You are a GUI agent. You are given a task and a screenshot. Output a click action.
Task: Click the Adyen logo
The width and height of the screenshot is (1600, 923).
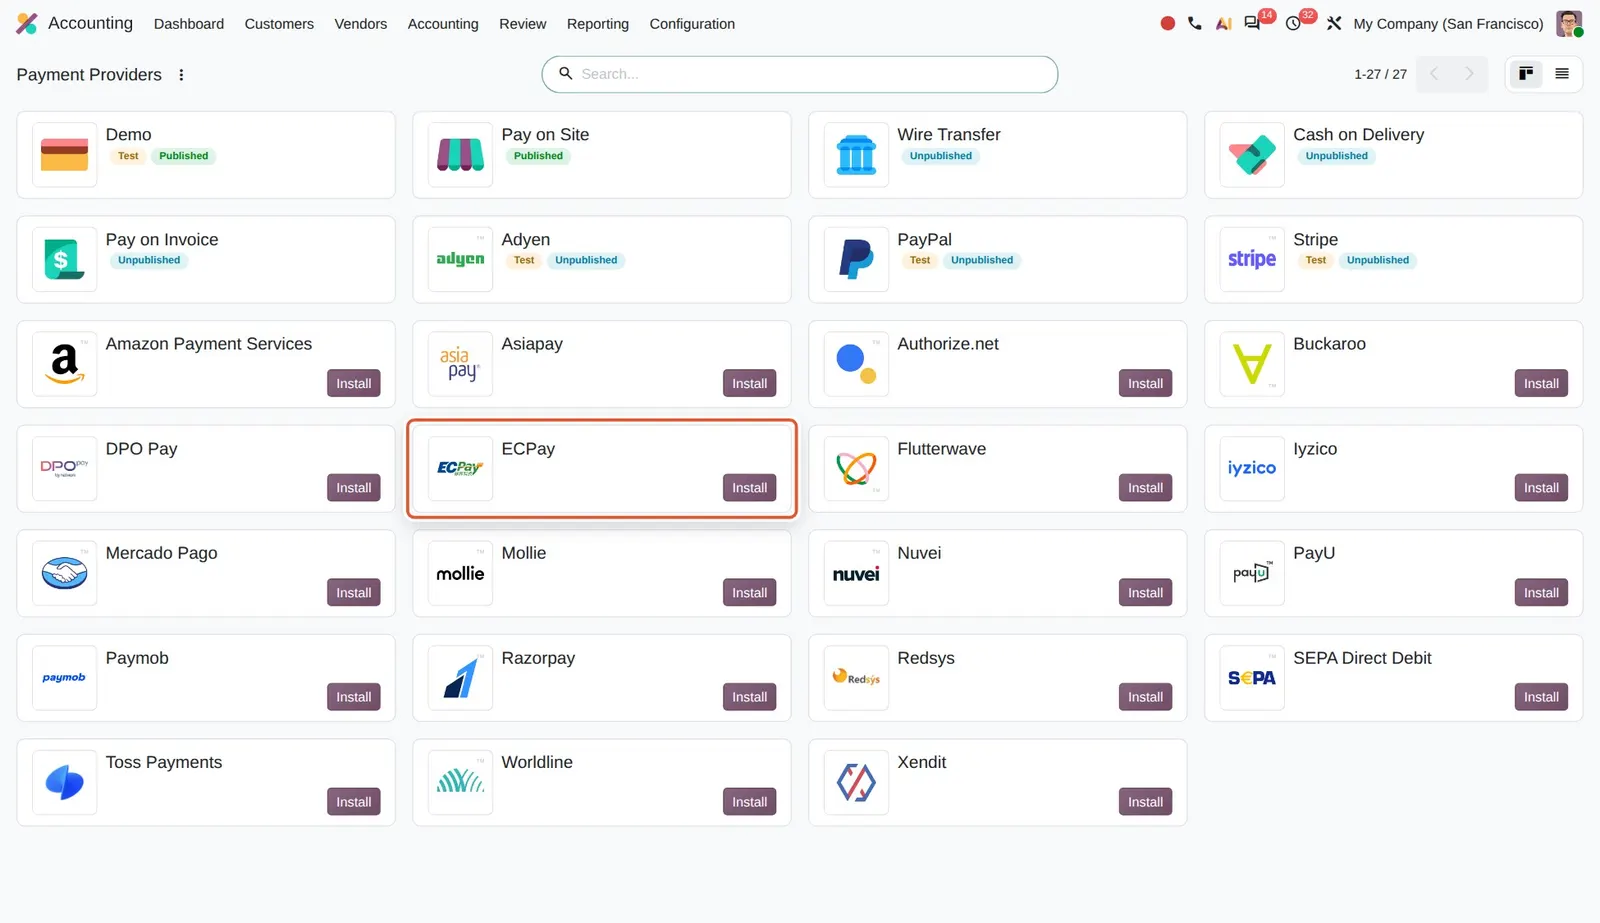click(x=461, y=259)
